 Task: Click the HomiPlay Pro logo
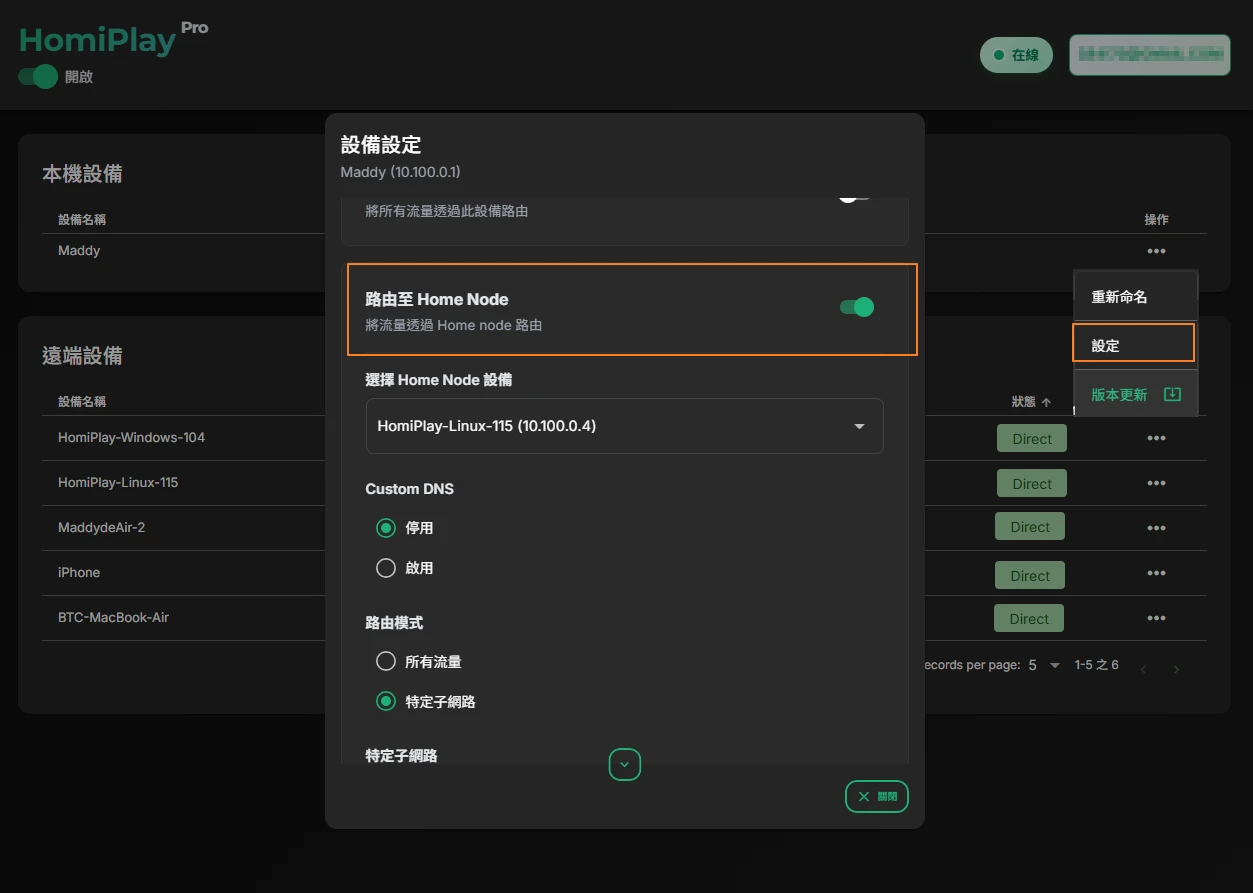click(x=113, y=39)
